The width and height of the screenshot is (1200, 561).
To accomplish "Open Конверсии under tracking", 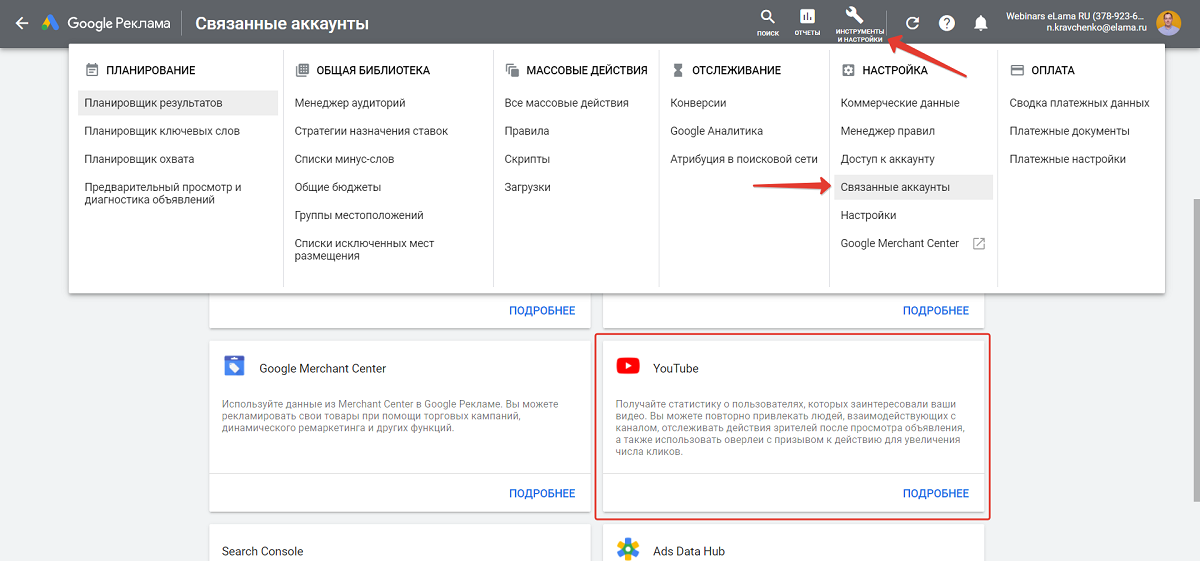I will click(698, 103).
